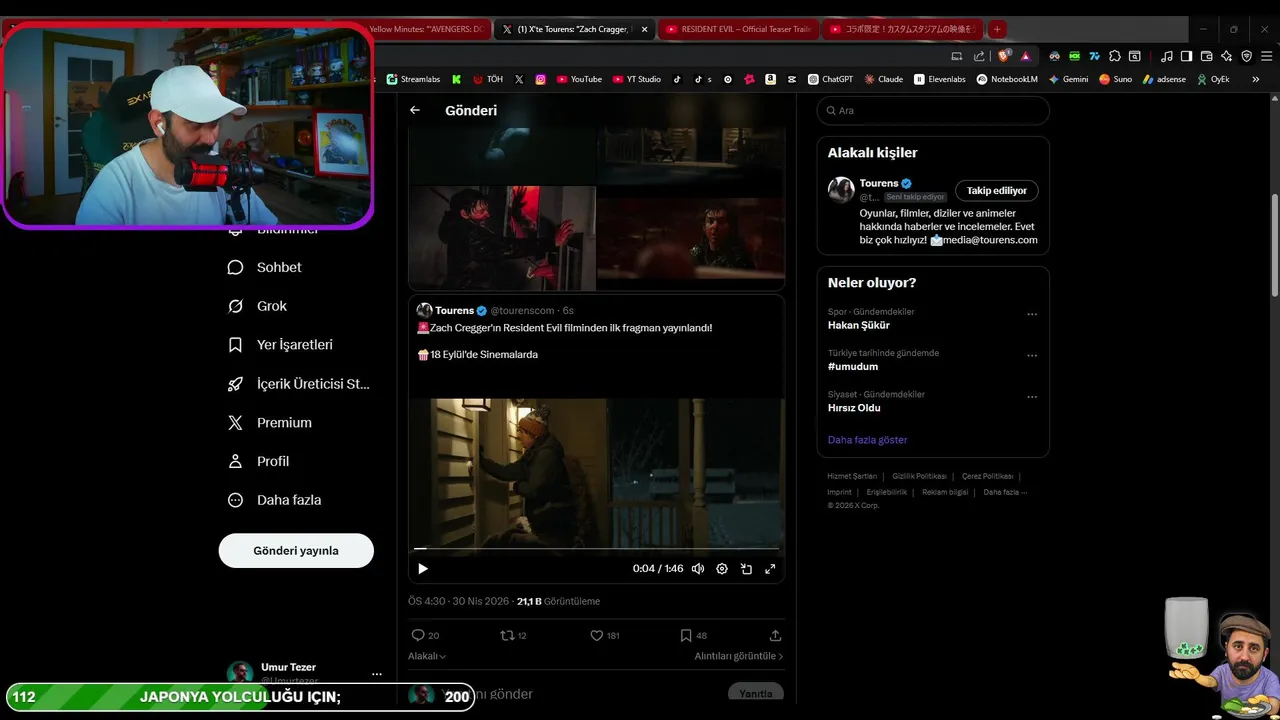The width and height of the screenshot is (1280, 720).
Task: Expand video to fullscreen
Action: (x=770, y=568)
